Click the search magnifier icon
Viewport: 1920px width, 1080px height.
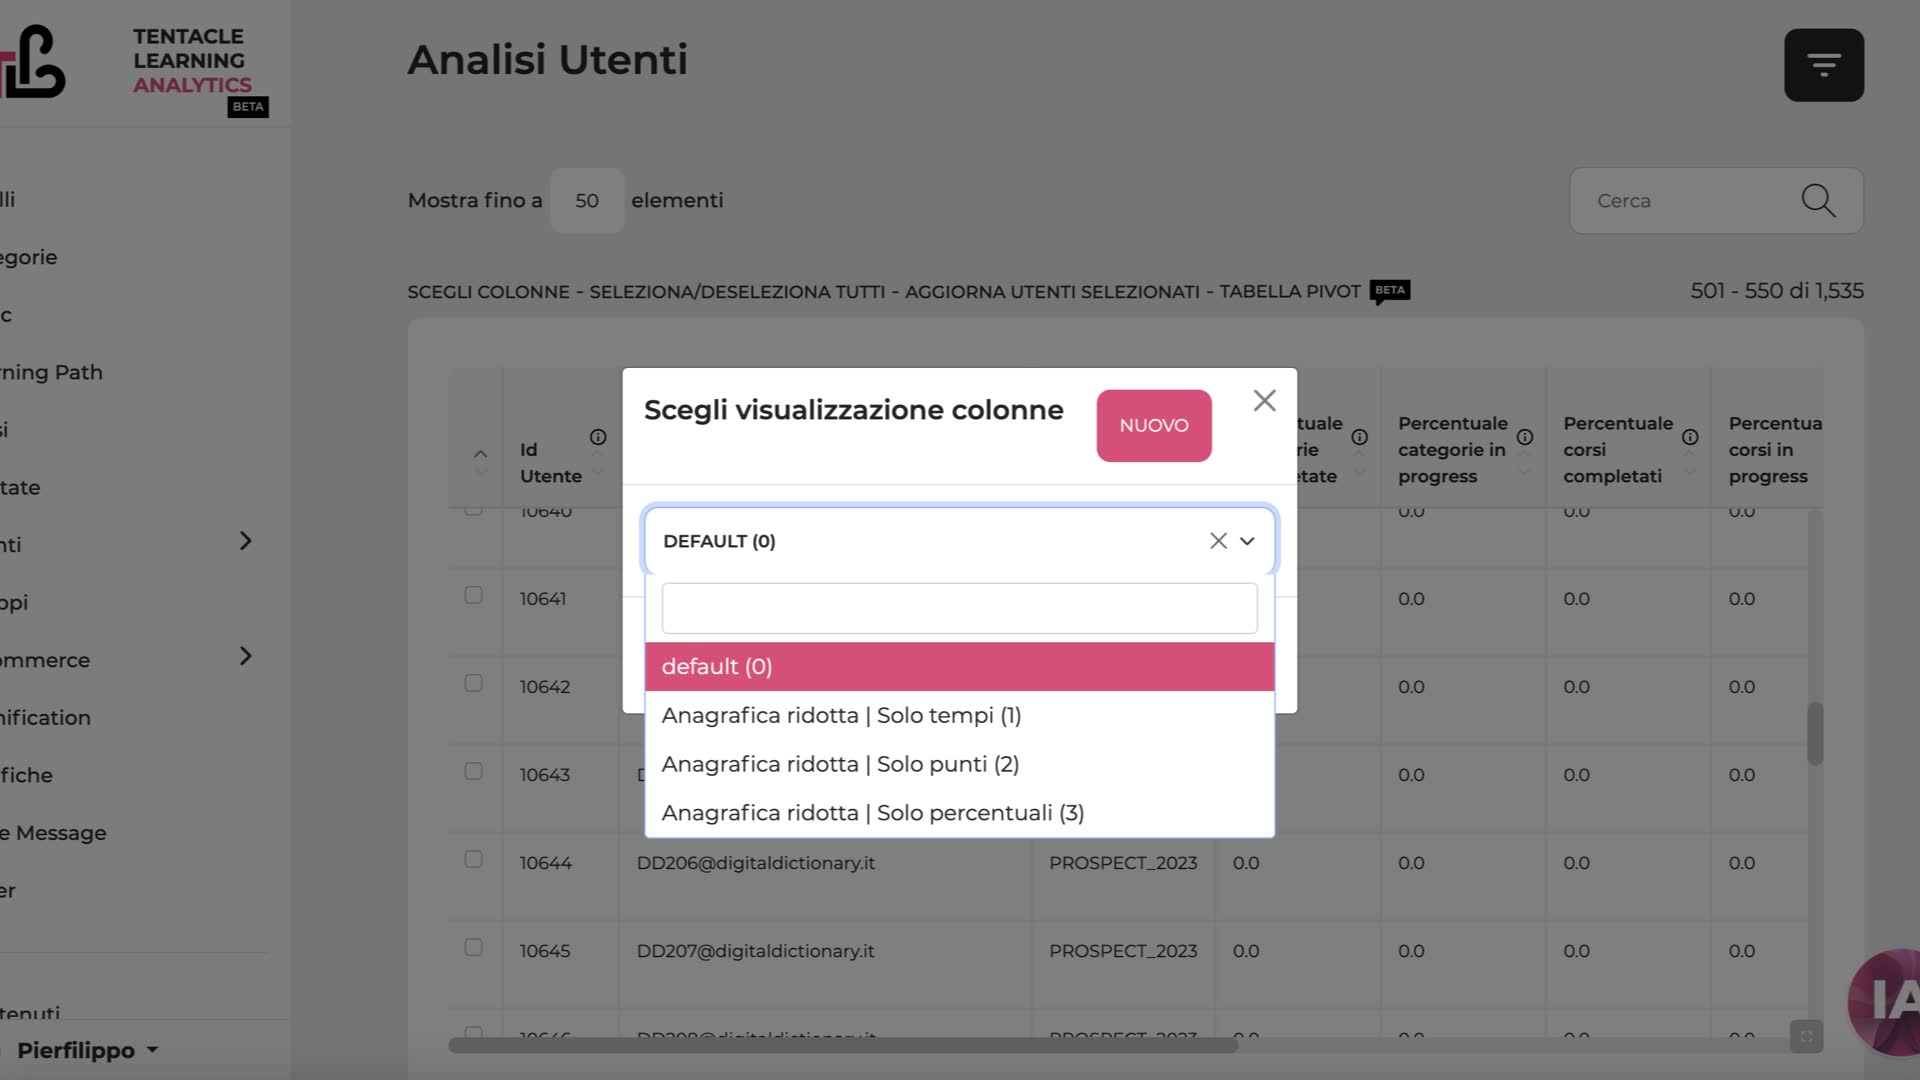(x=1818, y=200)
